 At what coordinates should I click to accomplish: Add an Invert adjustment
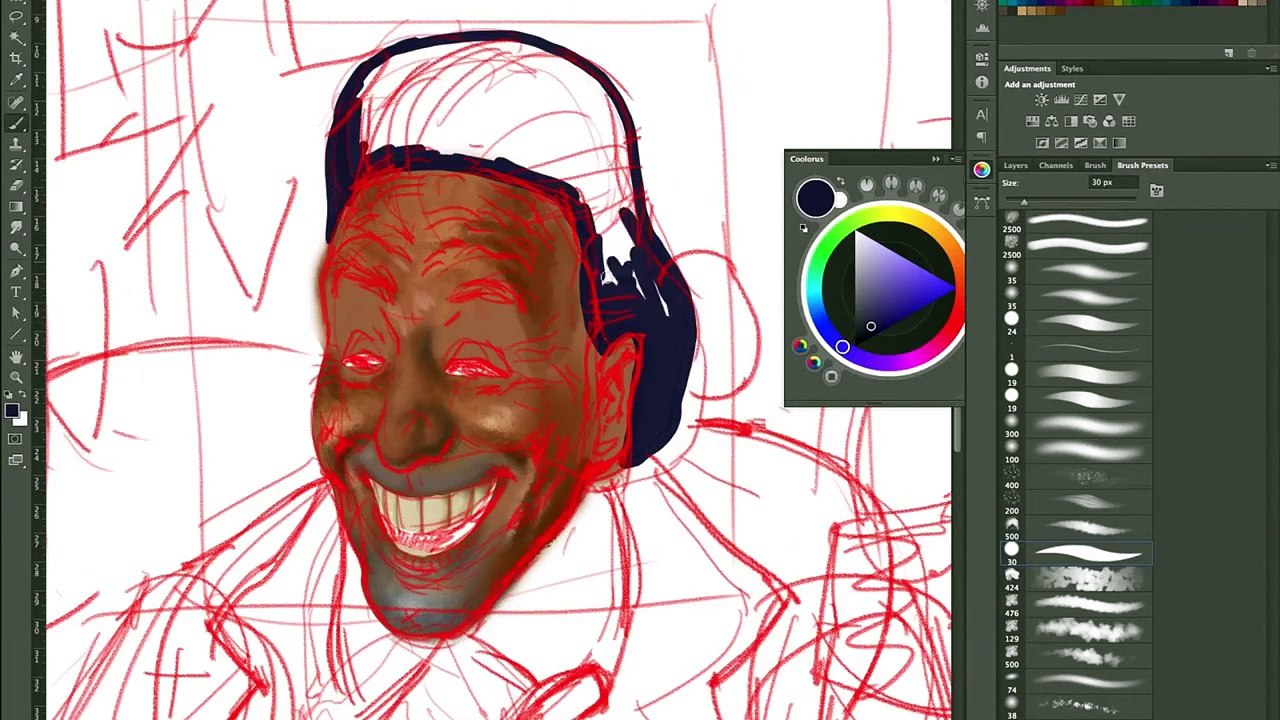point(1042,143)
